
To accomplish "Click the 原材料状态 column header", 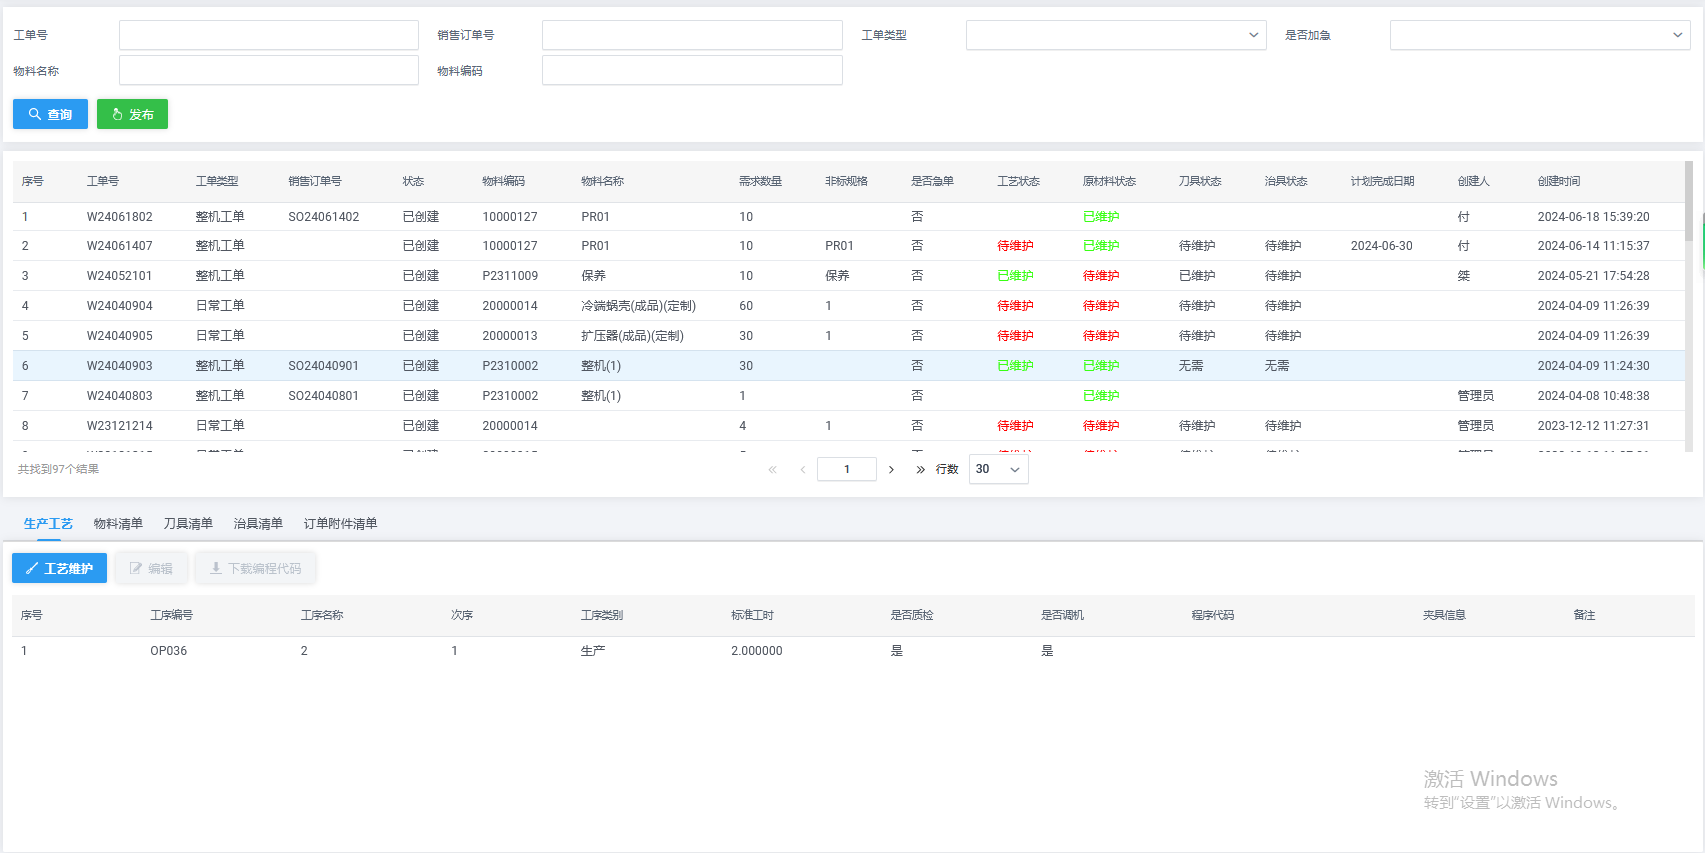I will pyautogui.click(x=1109, y=181).
